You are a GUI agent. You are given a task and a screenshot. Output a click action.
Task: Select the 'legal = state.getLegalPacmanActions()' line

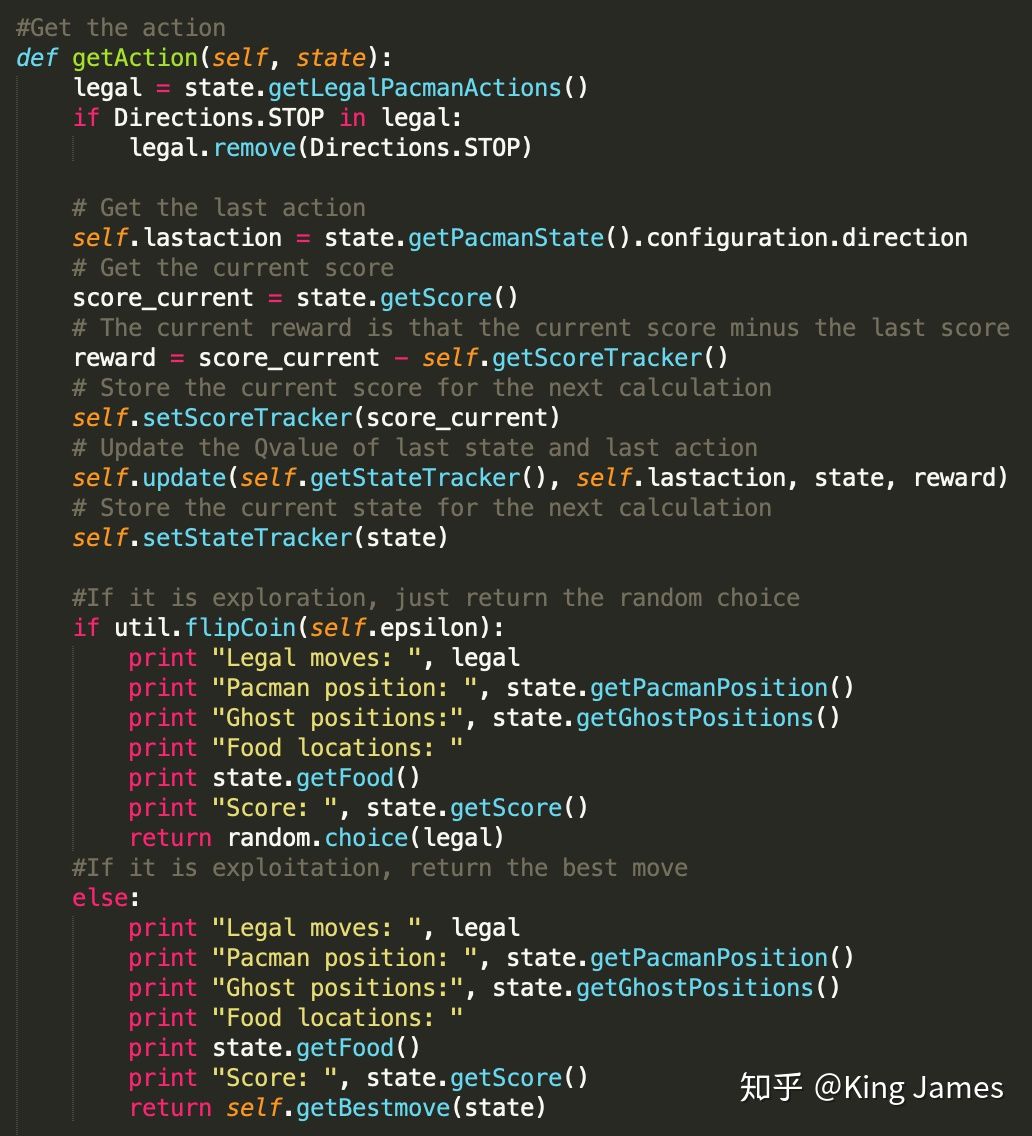click(x=330, y=88)
